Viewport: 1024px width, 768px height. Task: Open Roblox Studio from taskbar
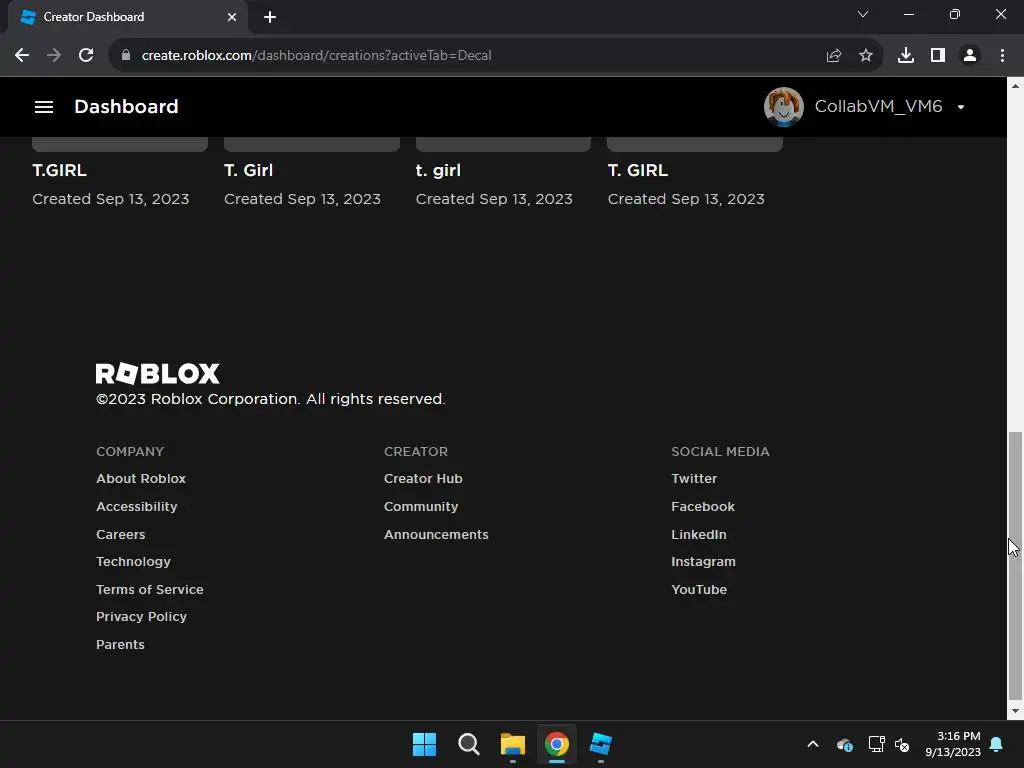coord(601,744)
